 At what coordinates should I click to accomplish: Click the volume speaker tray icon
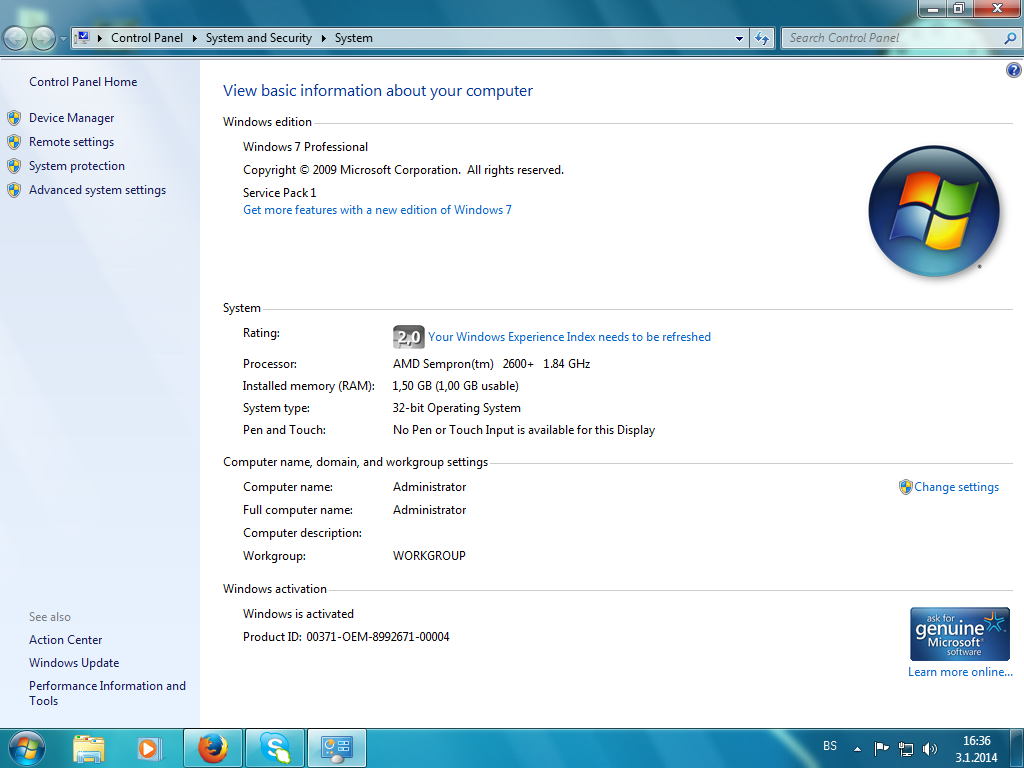(x=929, y=748)
